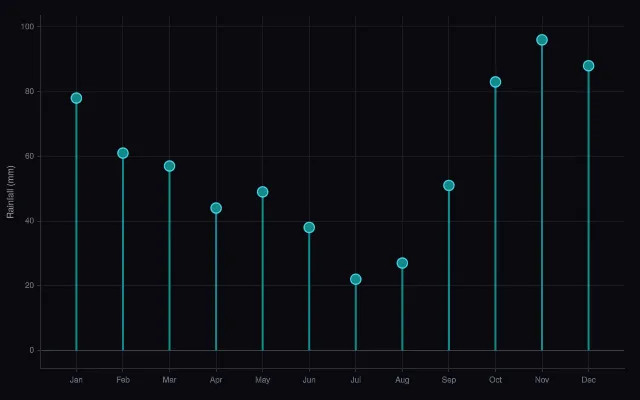640x400 pixels.
Task: Select the Jul lowest data point
Action: point(356,279)
